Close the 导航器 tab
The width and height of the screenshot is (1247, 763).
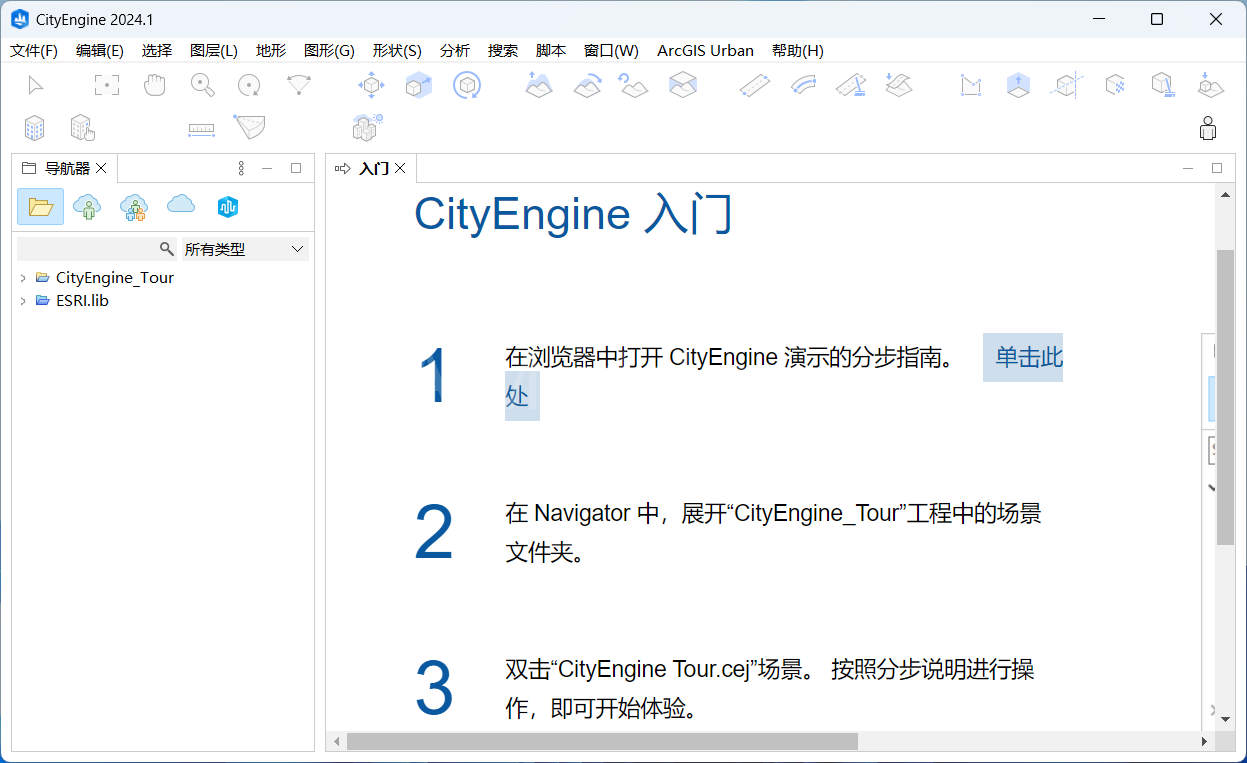point(101,168)
